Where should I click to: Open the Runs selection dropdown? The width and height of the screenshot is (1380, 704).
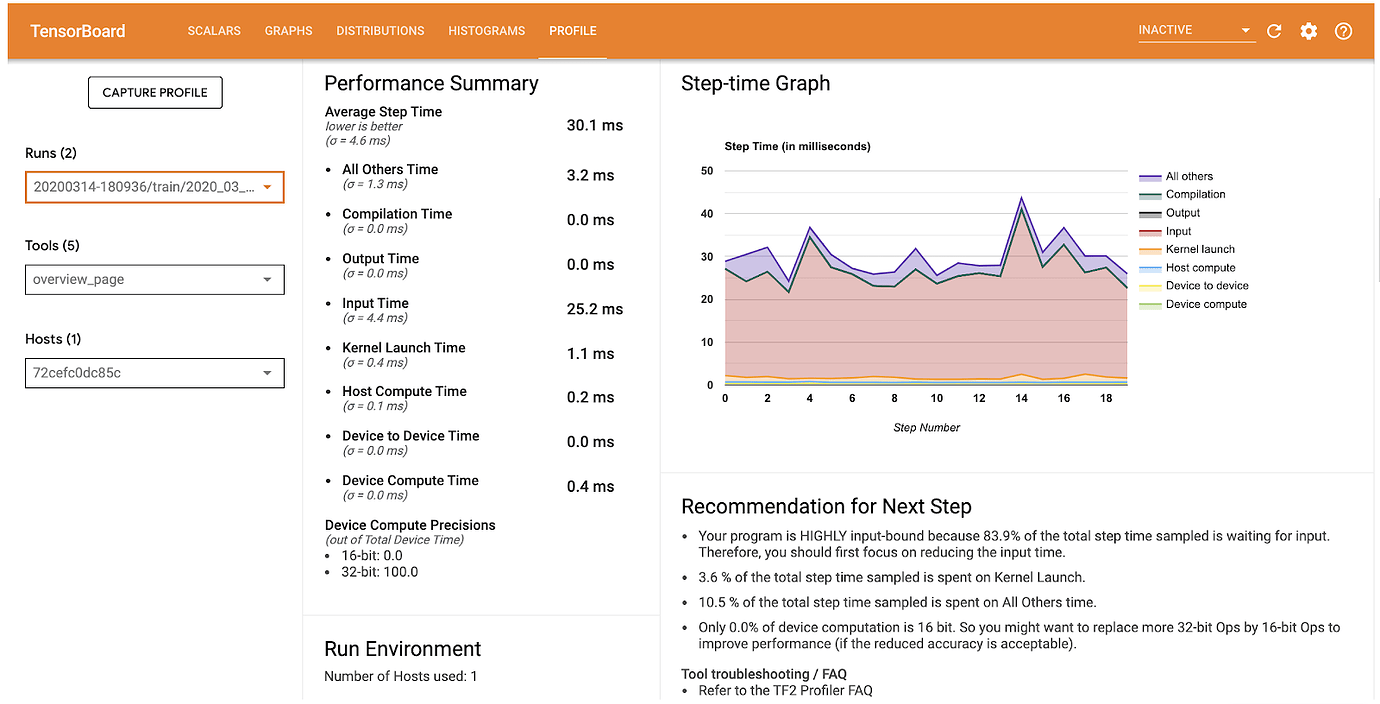[154, 187]
